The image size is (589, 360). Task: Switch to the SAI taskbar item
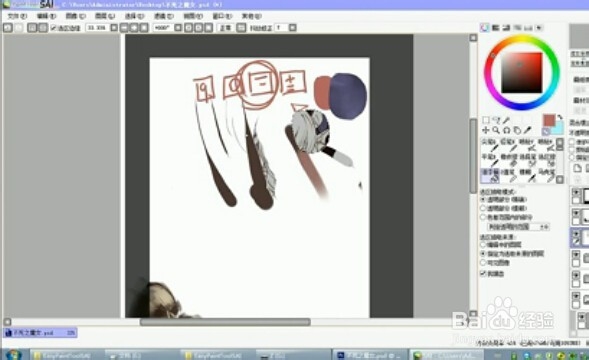click(x=447, y=355)
